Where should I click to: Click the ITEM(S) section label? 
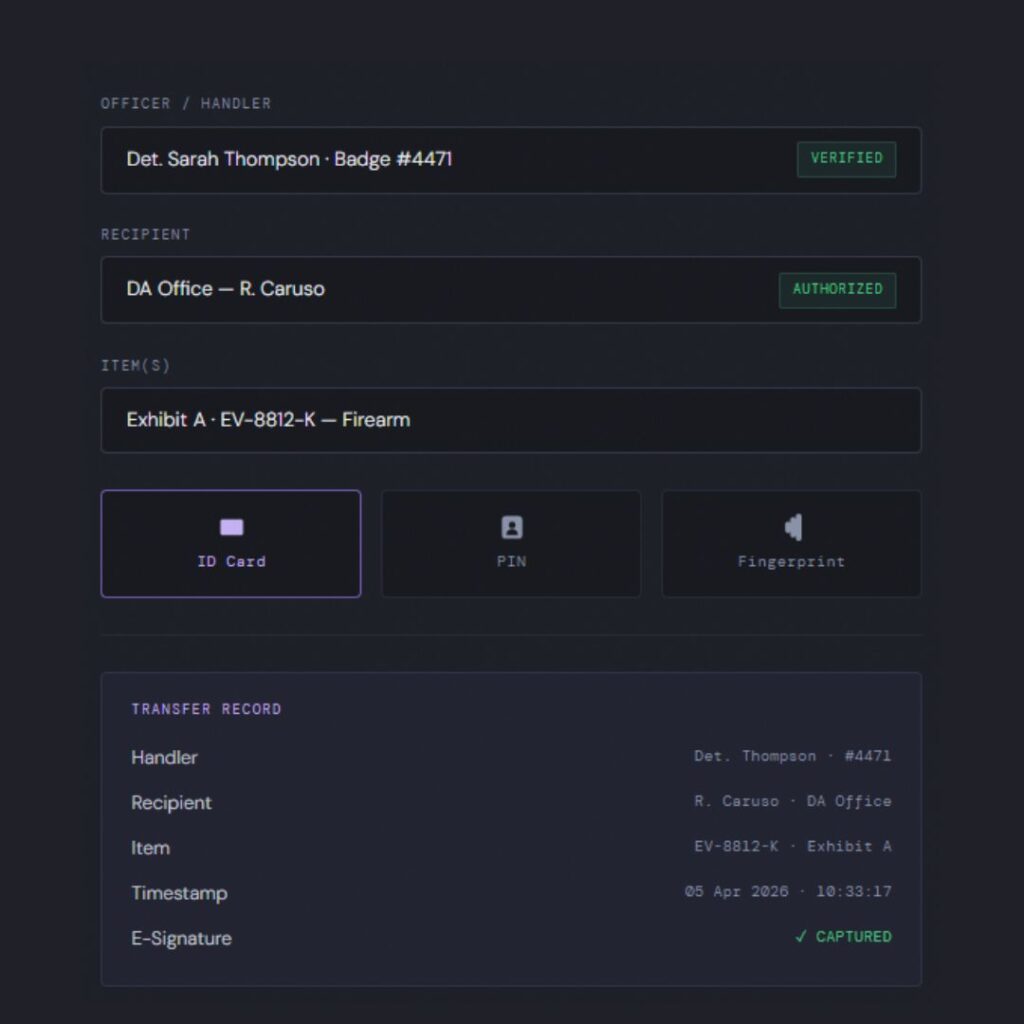click(135, 366)
